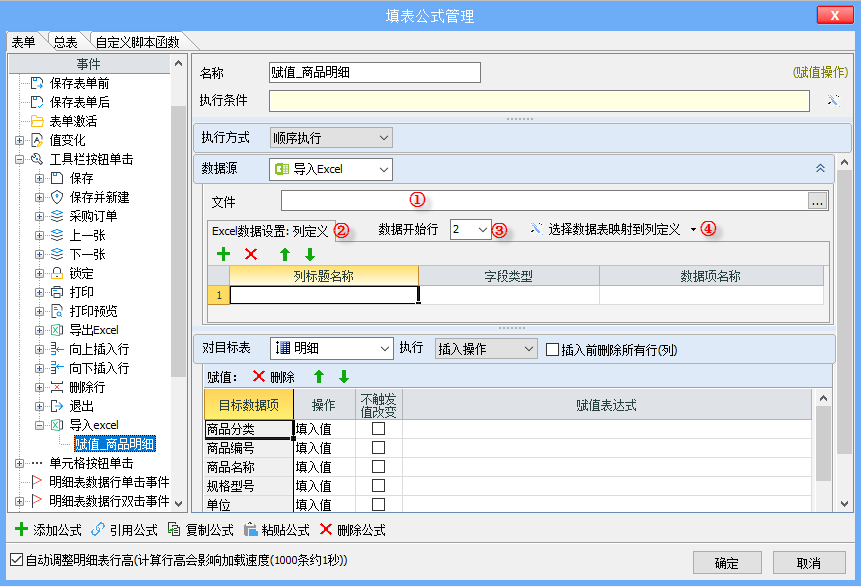
Task: Click the 值变化 event icon
Action: (37, 140)
